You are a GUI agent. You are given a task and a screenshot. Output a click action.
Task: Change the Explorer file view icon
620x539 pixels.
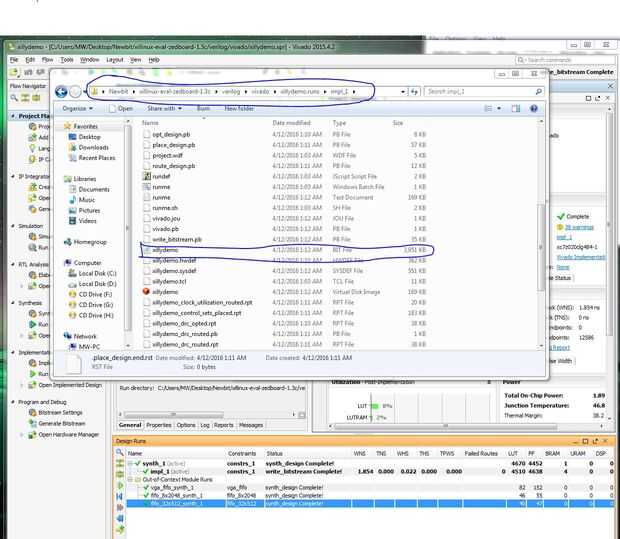point(488,108)
